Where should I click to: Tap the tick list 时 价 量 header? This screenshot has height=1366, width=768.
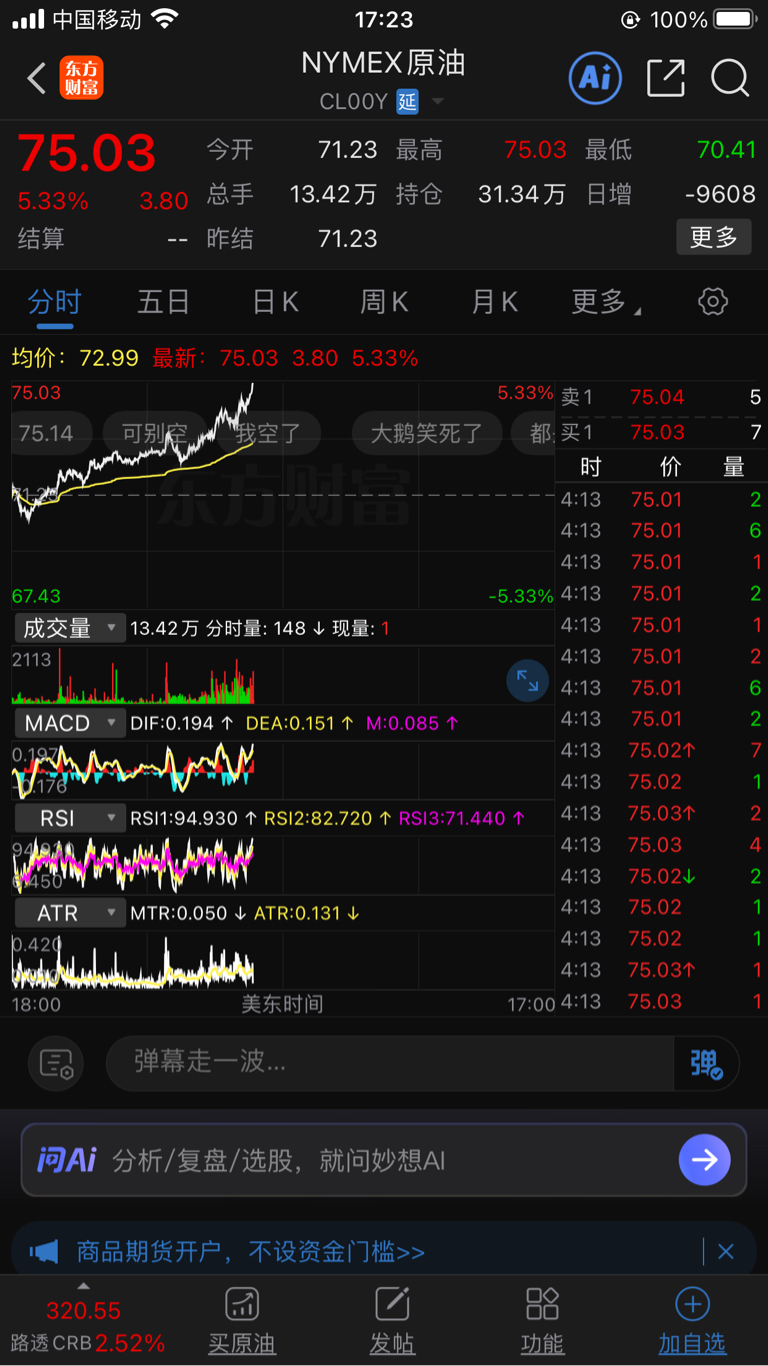click(660, 467)
